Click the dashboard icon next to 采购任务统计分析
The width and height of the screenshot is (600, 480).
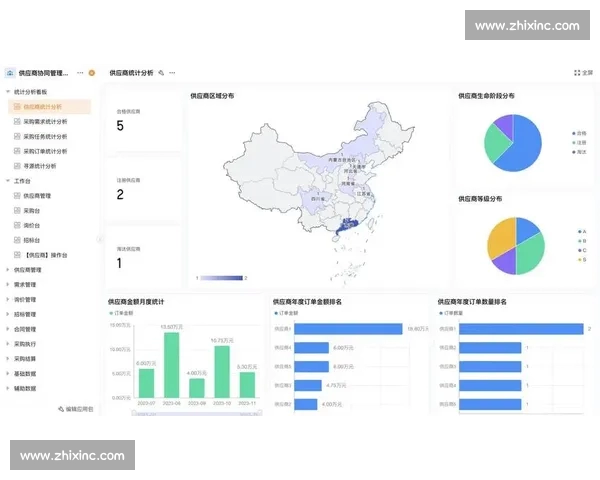(17, 136)
